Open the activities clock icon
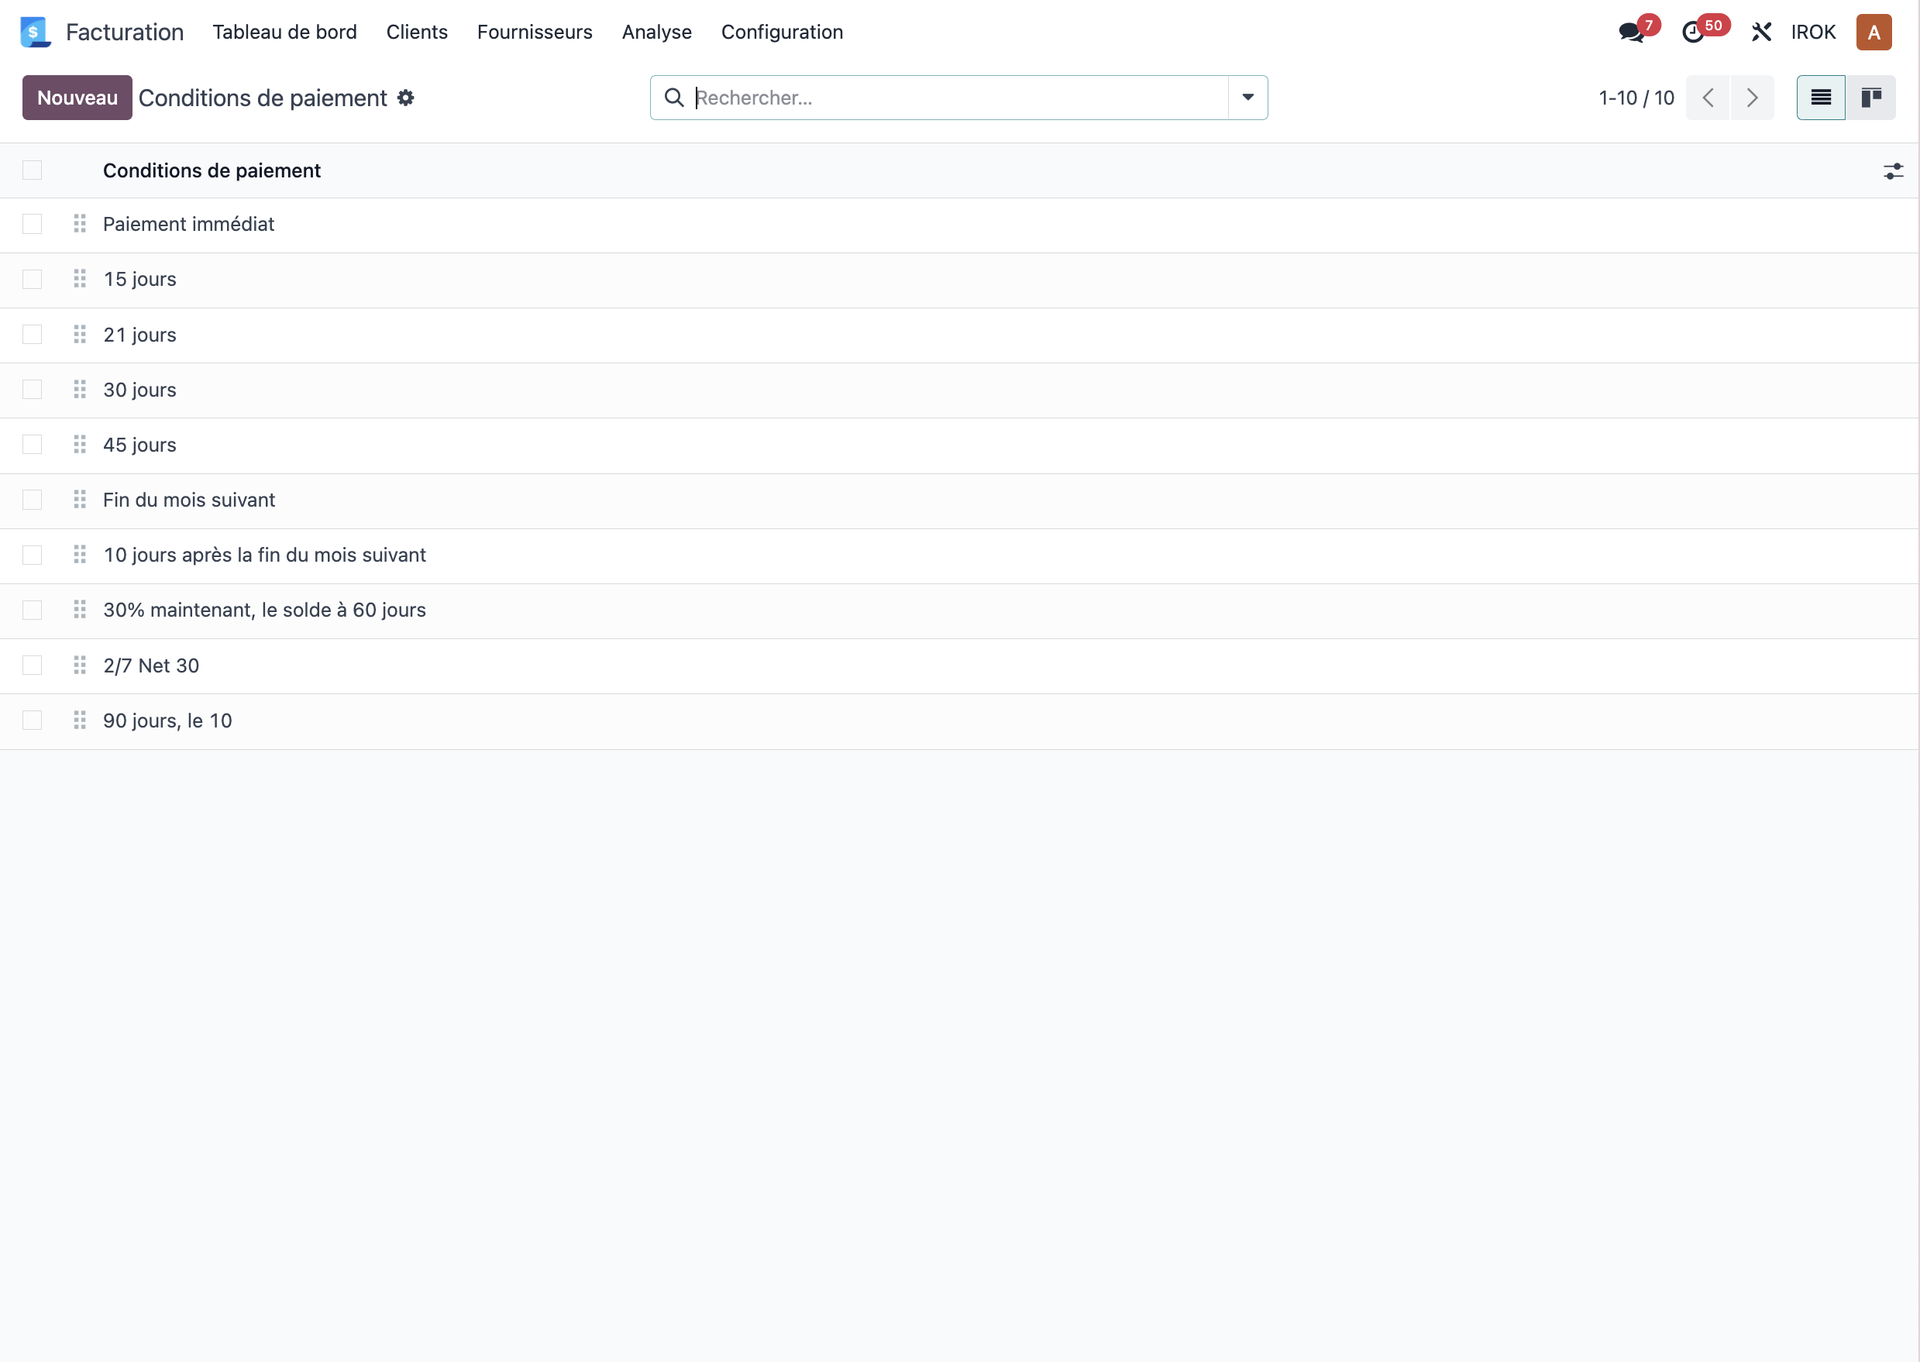The width and height of the screenshot is (1920, 1362). pos(1693,32)
